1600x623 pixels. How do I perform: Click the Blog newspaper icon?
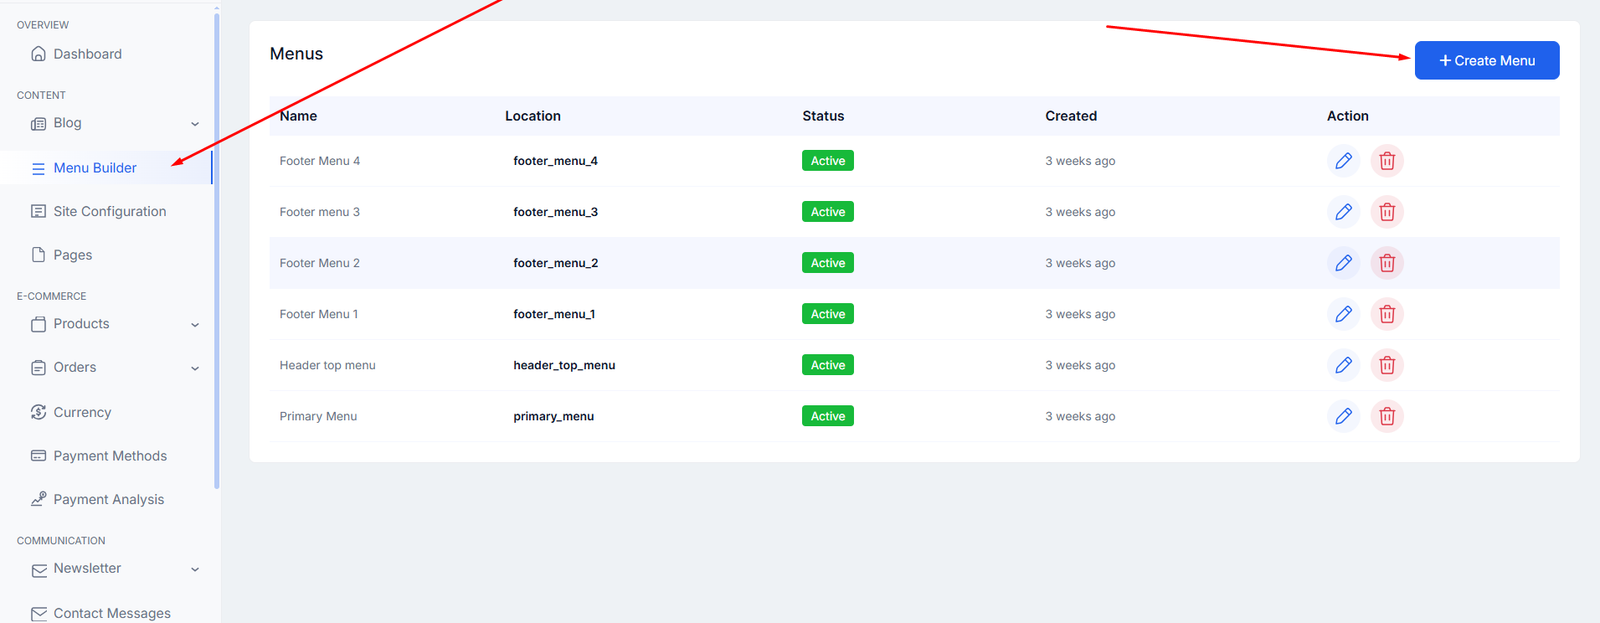38,124
